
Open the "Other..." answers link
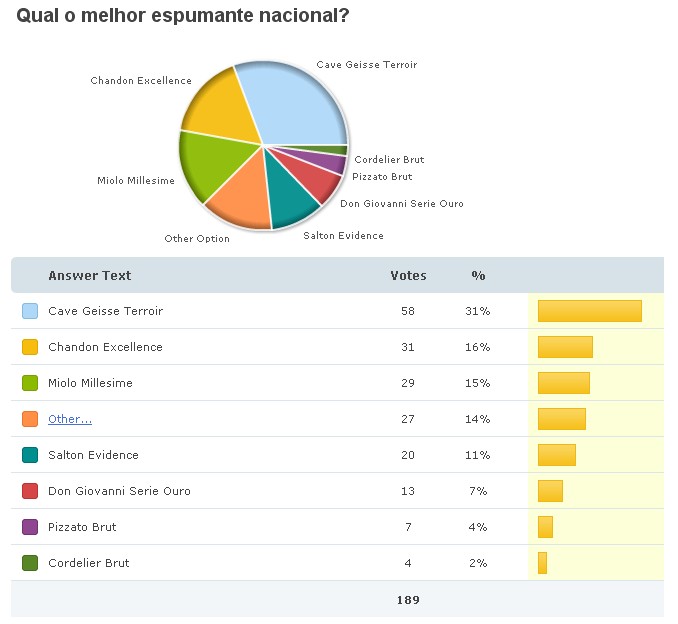pyautogui.click(x=70, y=419)
